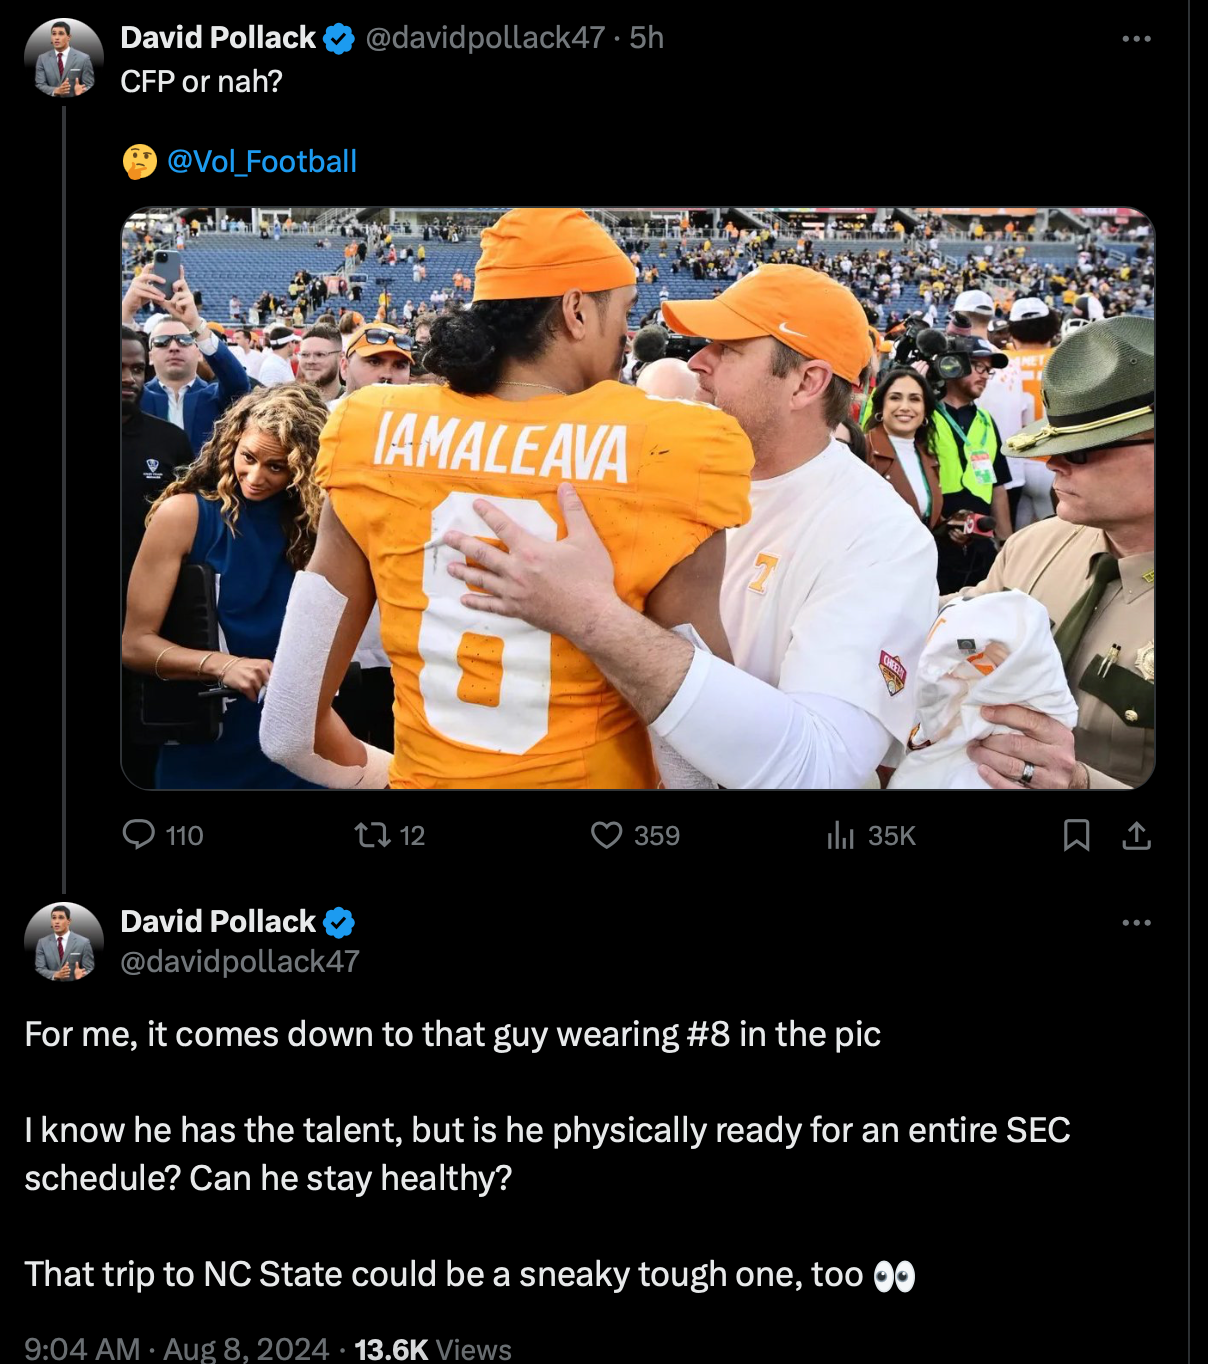This screenshot has height=1364, width=1208.
Task: Open more options on the reply tweet
Action: [x=1136, y=922]
